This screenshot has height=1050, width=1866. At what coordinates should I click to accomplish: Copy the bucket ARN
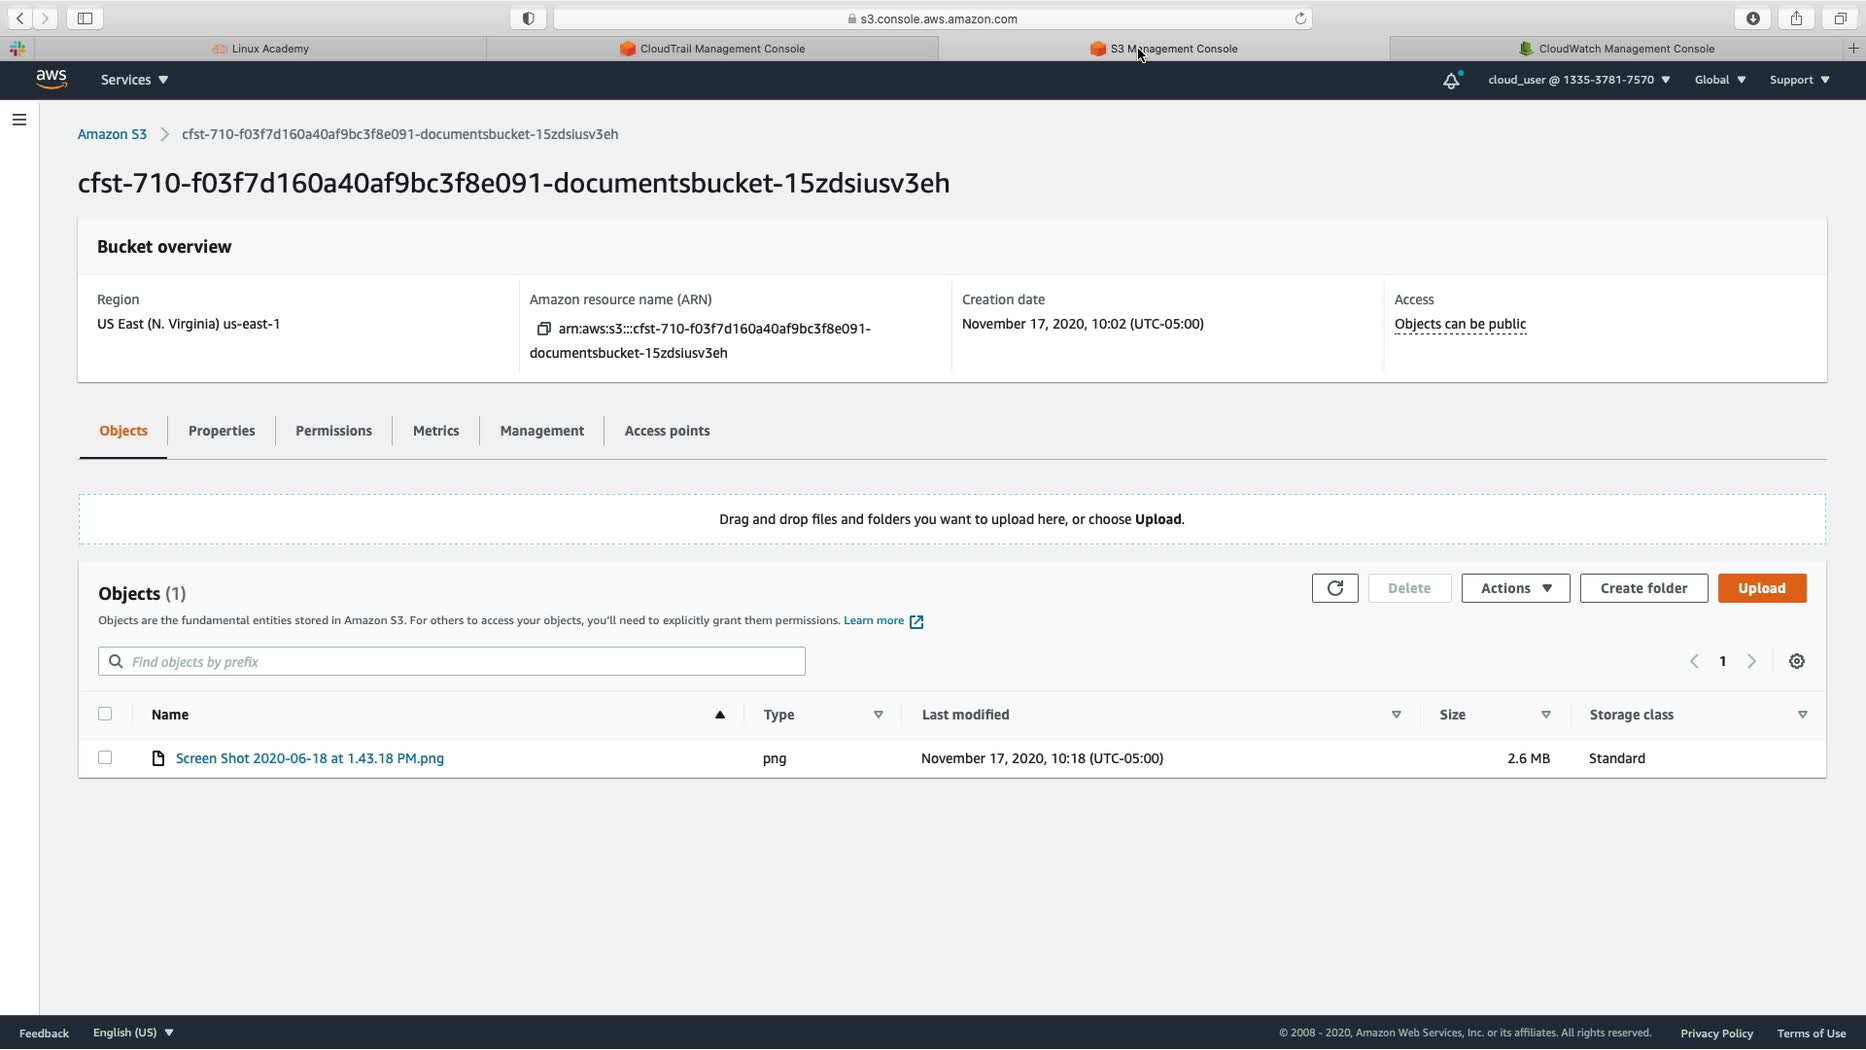pos(544,329)
